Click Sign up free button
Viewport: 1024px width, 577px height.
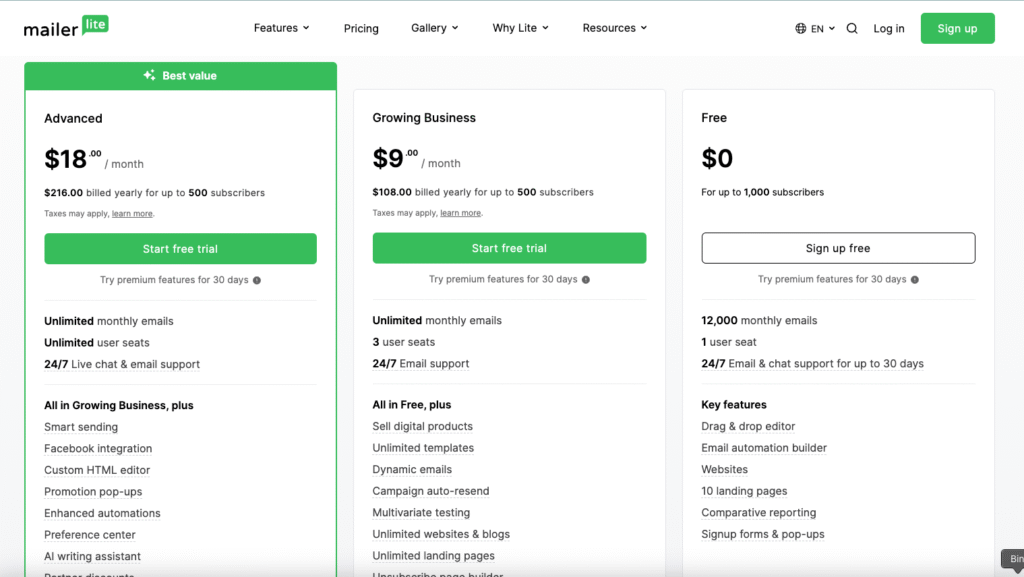click(839, 248)
